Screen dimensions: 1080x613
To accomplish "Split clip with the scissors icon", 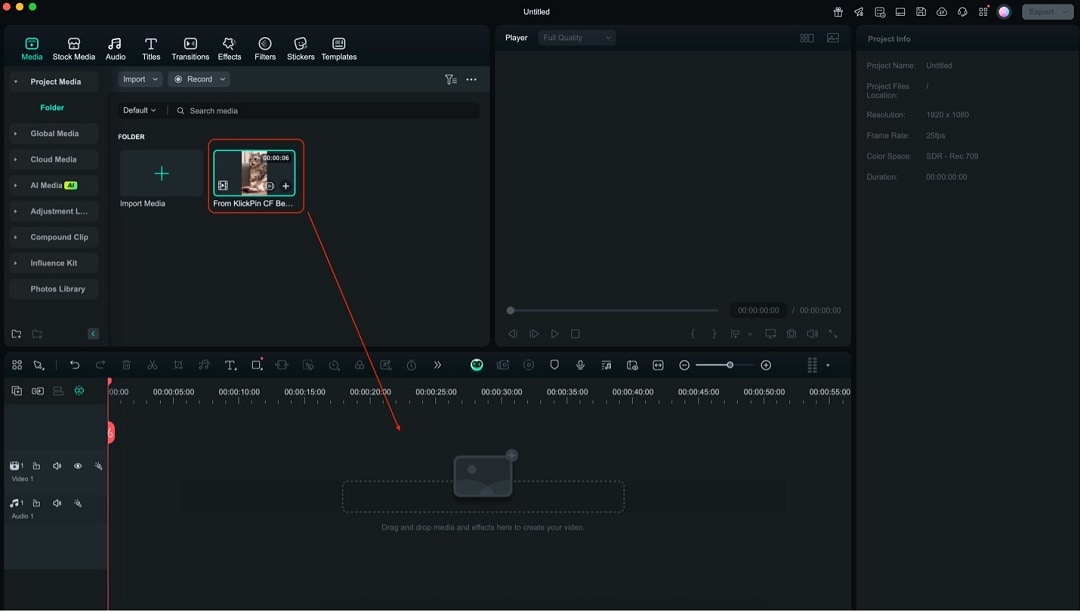I will (152, 366).
